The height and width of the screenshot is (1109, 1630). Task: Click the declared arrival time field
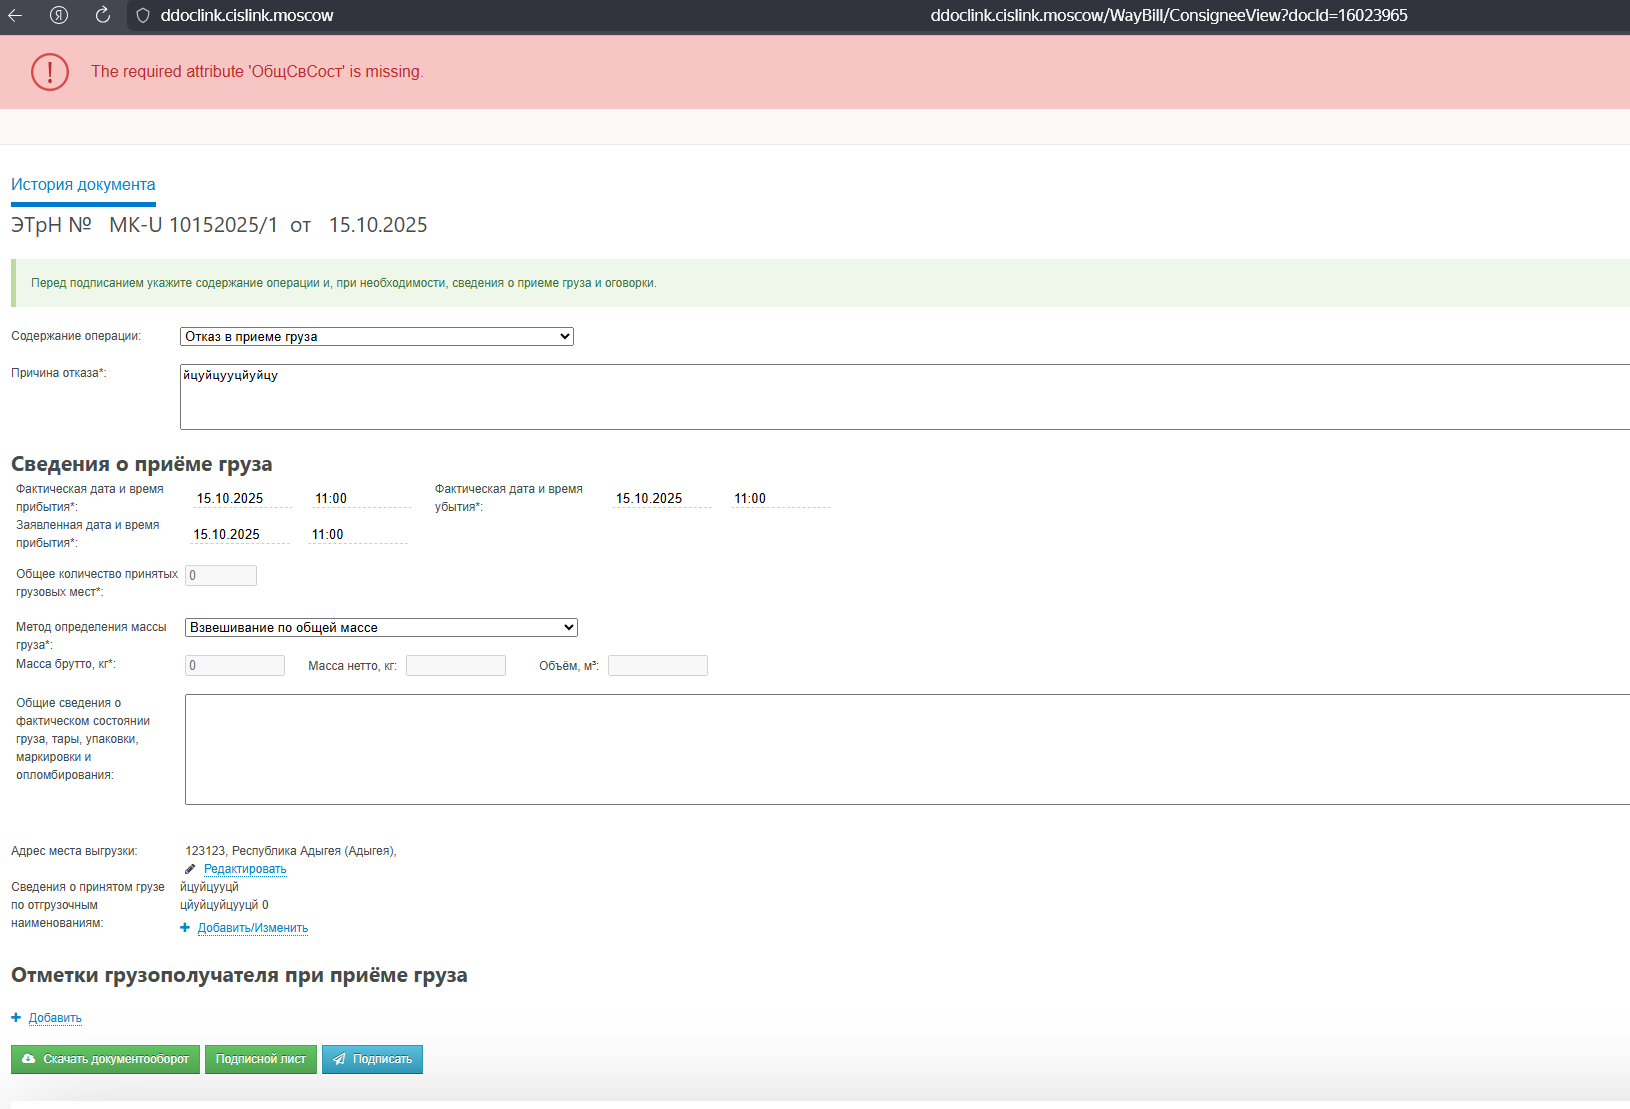pyautogui.click(x=358, y=534)
